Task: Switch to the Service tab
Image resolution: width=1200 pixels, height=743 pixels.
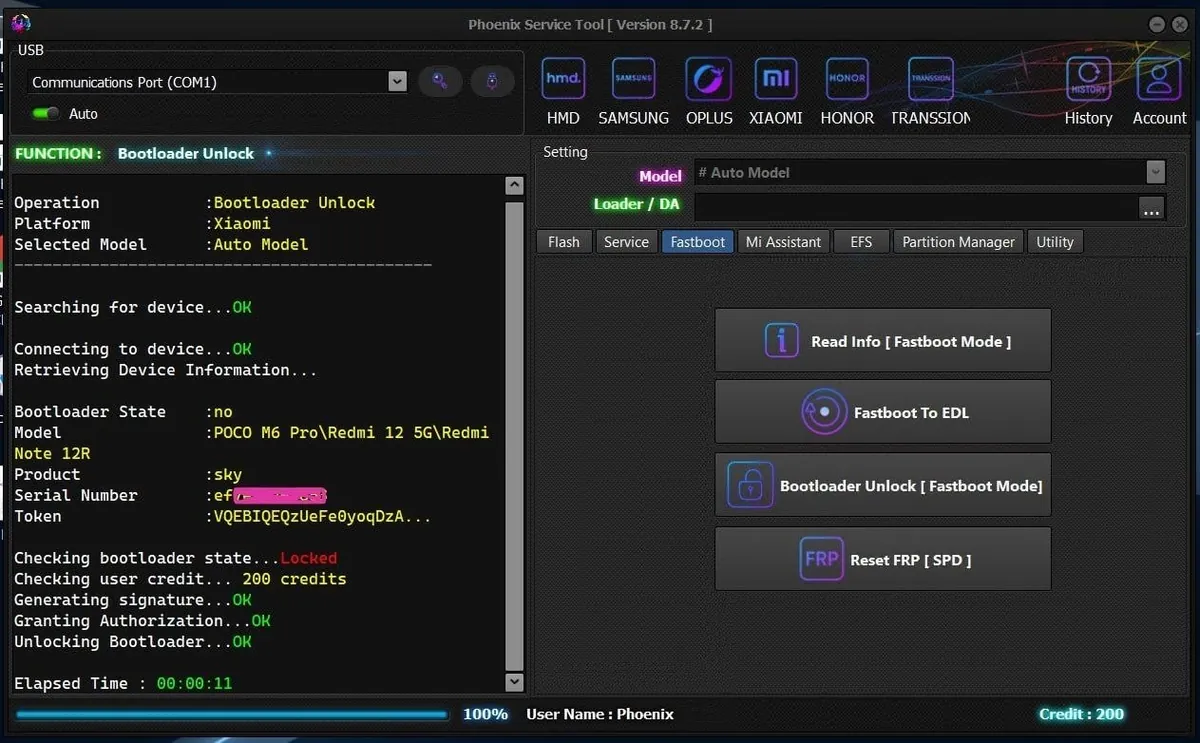Action: click(626, 242)
